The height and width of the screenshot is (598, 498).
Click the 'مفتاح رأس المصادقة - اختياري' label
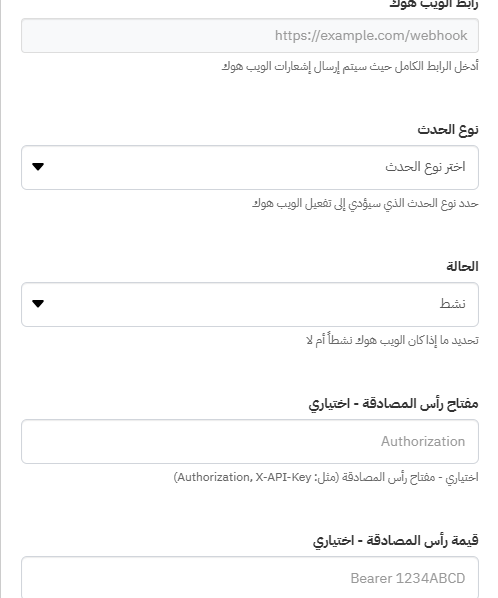click(393, 403)
